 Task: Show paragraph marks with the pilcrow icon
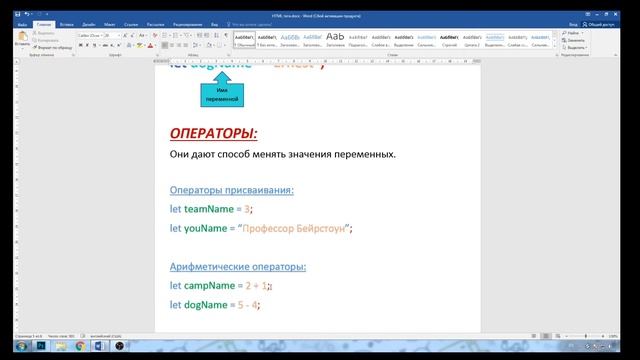tap(226, 36)
